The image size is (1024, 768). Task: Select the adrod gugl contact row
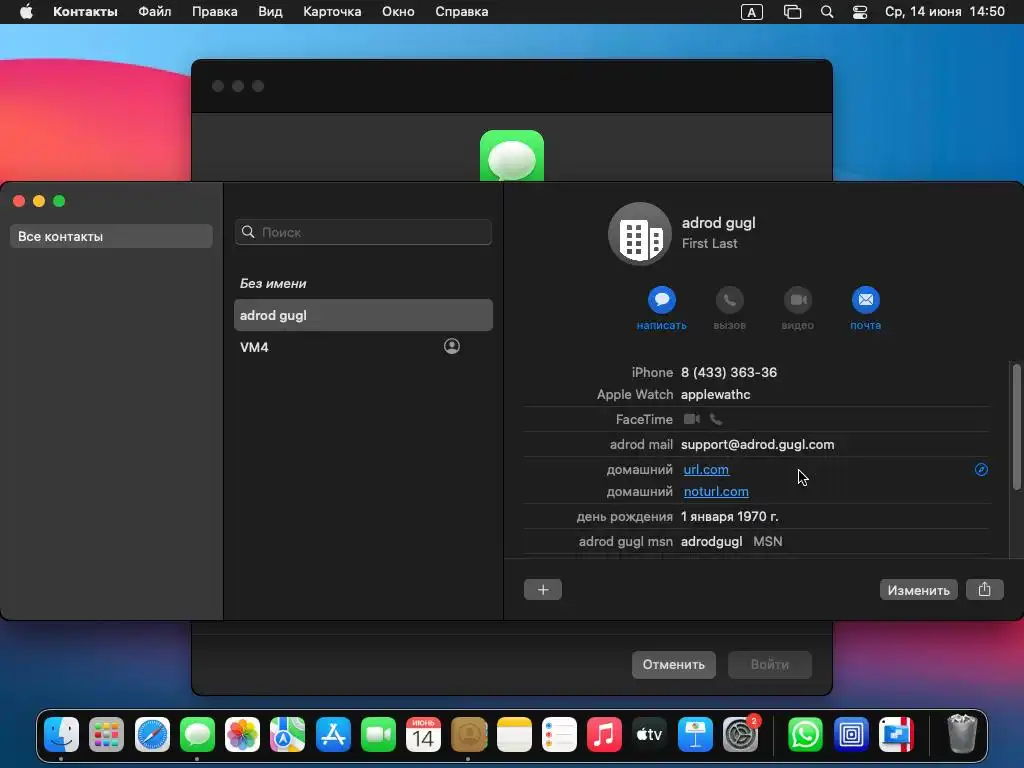pos(363,315)
